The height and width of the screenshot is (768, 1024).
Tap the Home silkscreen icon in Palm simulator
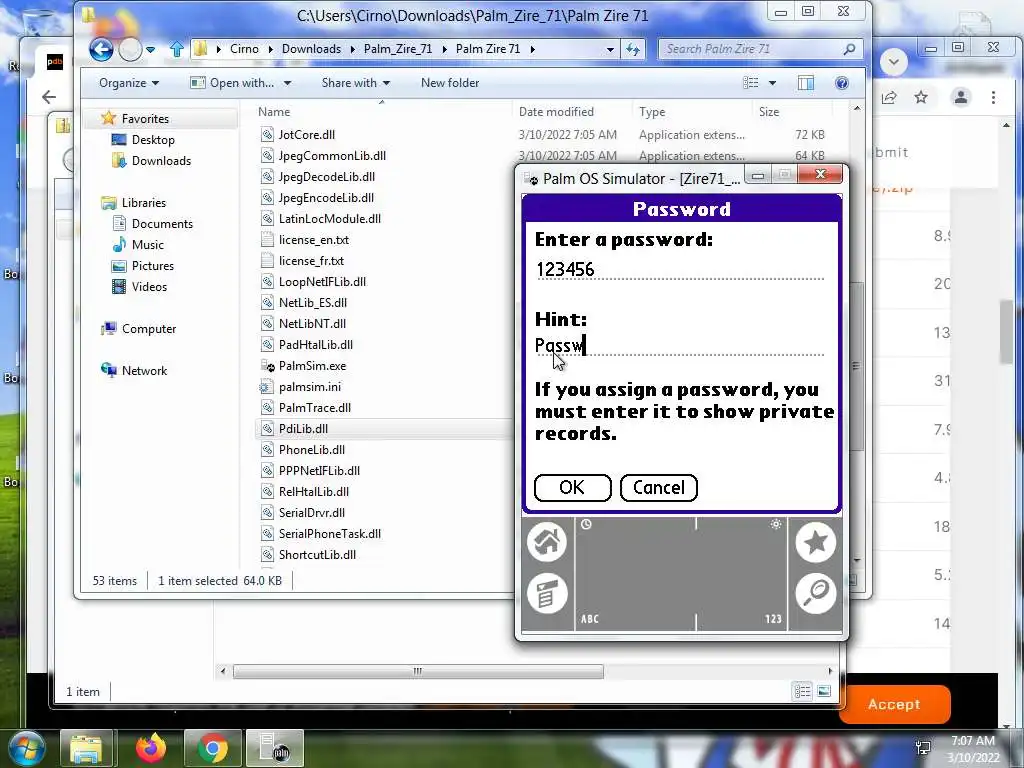pos(547,541)
